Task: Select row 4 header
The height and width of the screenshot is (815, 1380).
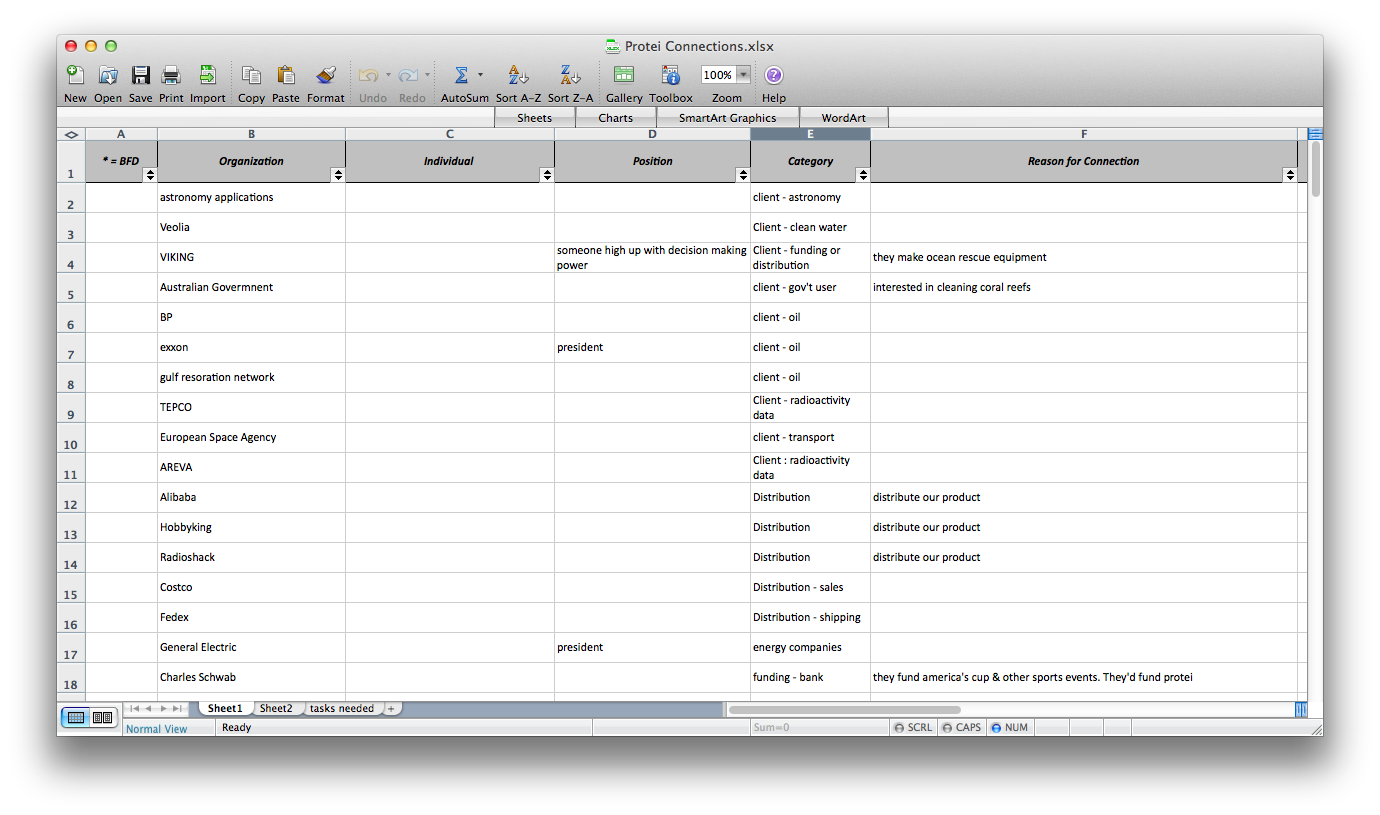Action: pyautogui.click(x=71, y=258)
